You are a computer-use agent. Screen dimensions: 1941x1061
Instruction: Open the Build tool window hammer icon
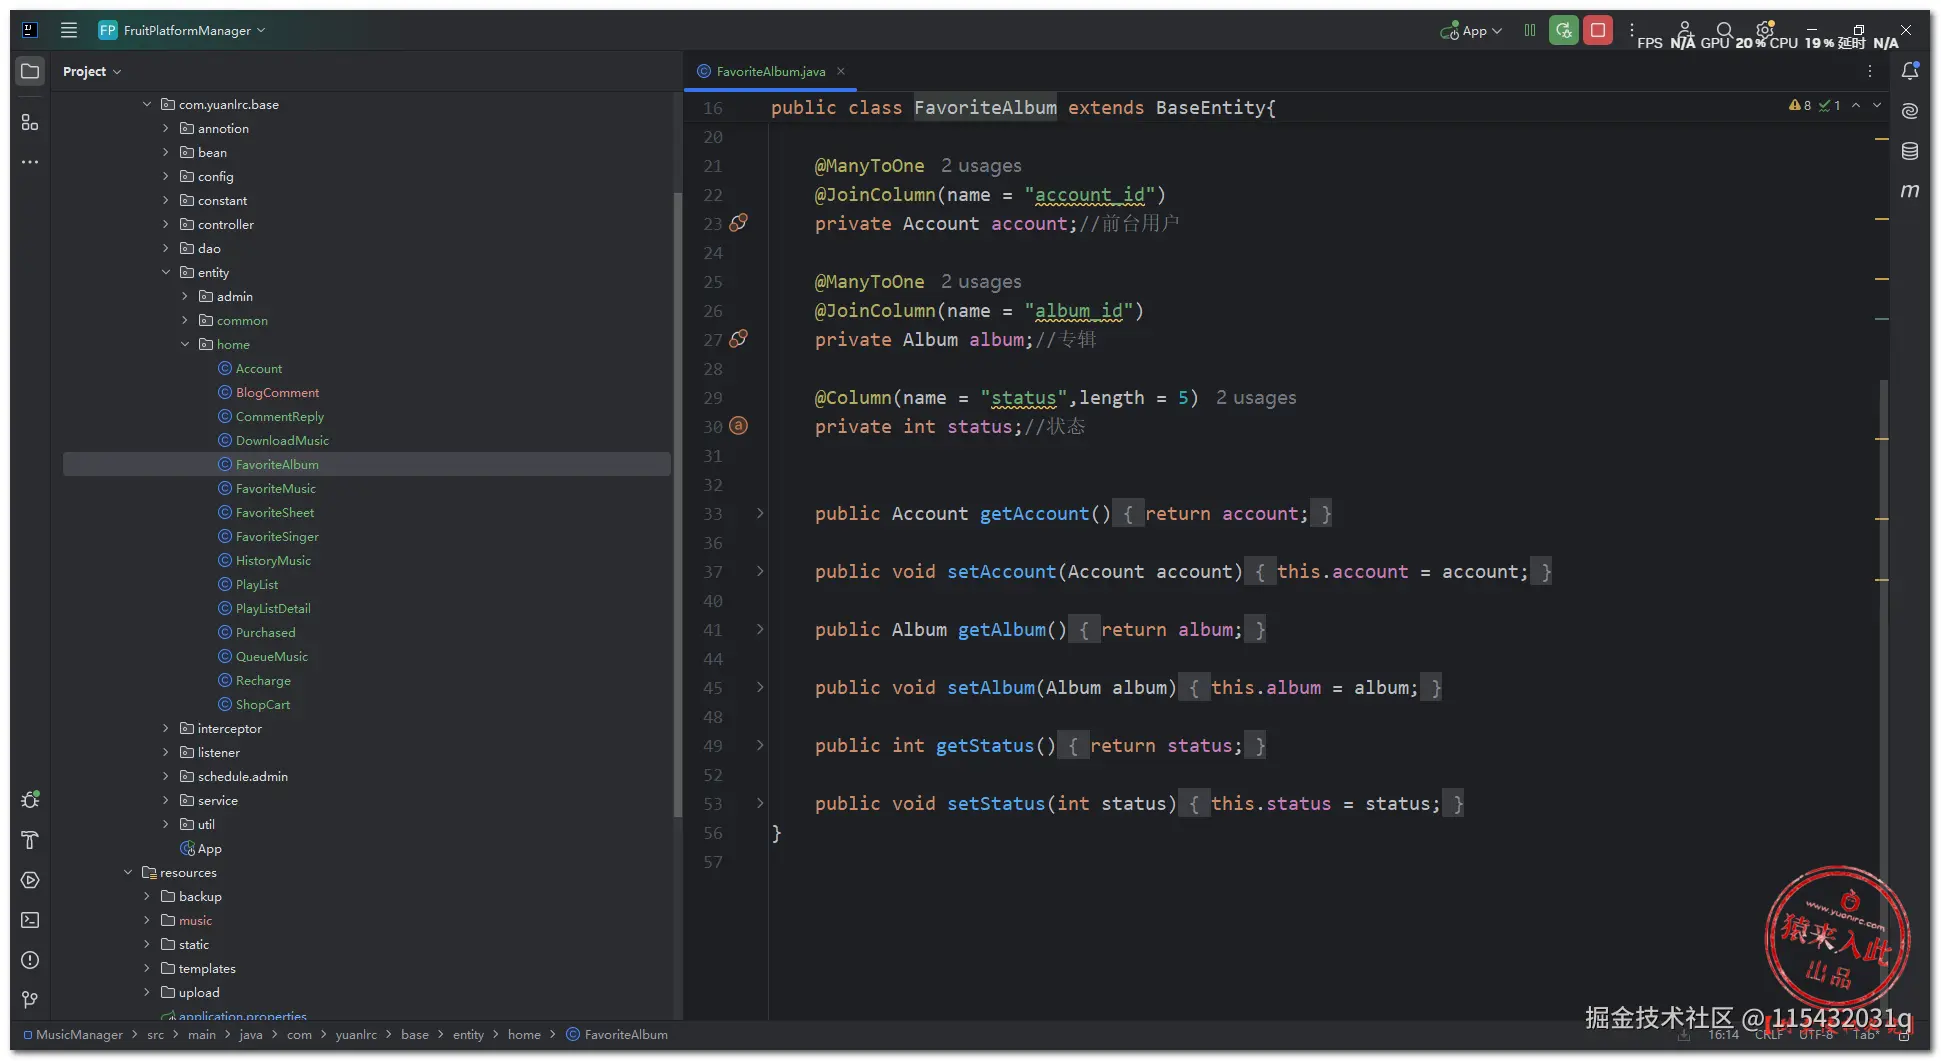pos(30,840)
